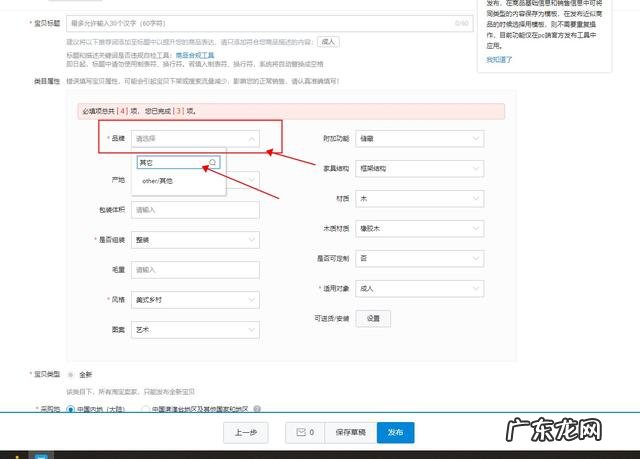Image resolution: width=640 pixels, height=459 pixels.
Task: Click the 成人 suggested keyword tag
Action: [328, 42]
